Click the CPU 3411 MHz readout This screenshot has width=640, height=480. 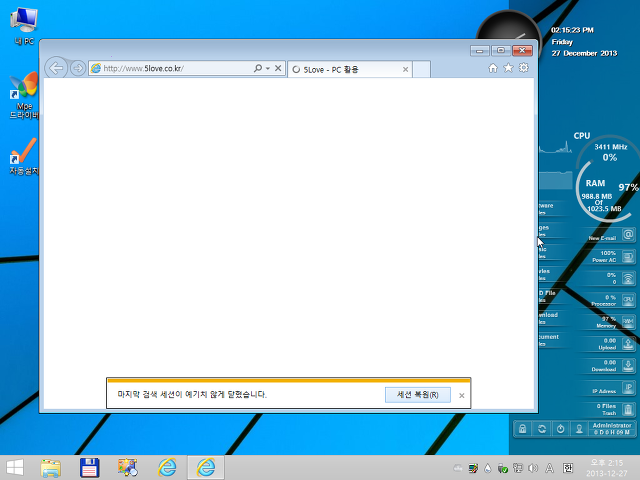610,147
